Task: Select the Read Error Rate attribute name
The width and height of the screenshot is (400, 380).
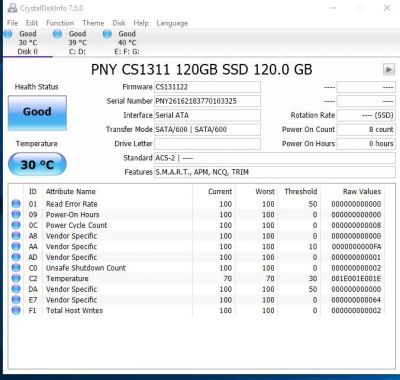Action: point(72,204)
